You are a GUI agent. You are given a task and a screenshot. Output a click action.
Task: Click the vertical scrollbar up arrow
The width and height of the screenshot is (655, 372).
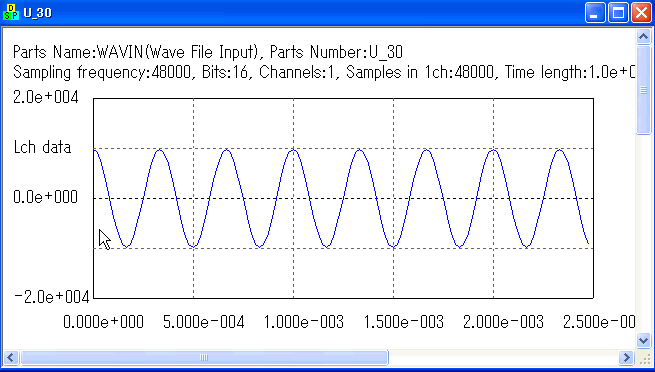[643, 37]
